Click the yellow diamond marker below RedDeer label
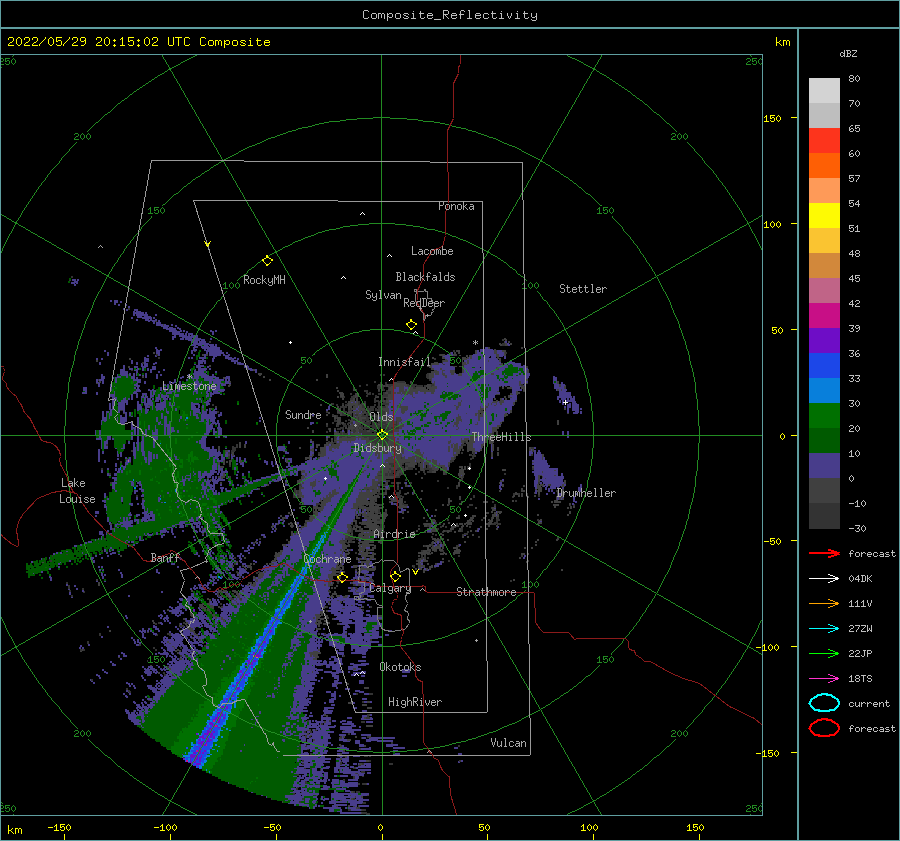Screen dimensions: 900x841 pos(412,325)
